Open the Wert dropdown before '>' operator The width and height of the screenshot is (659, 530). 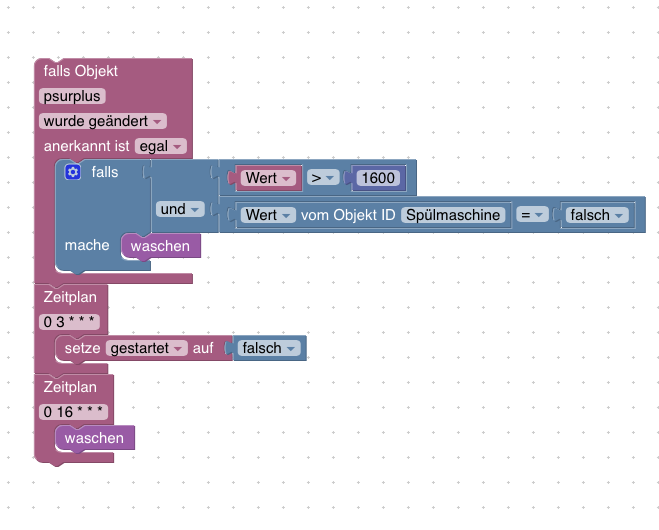pyautogui.click(x=269, y=178)
